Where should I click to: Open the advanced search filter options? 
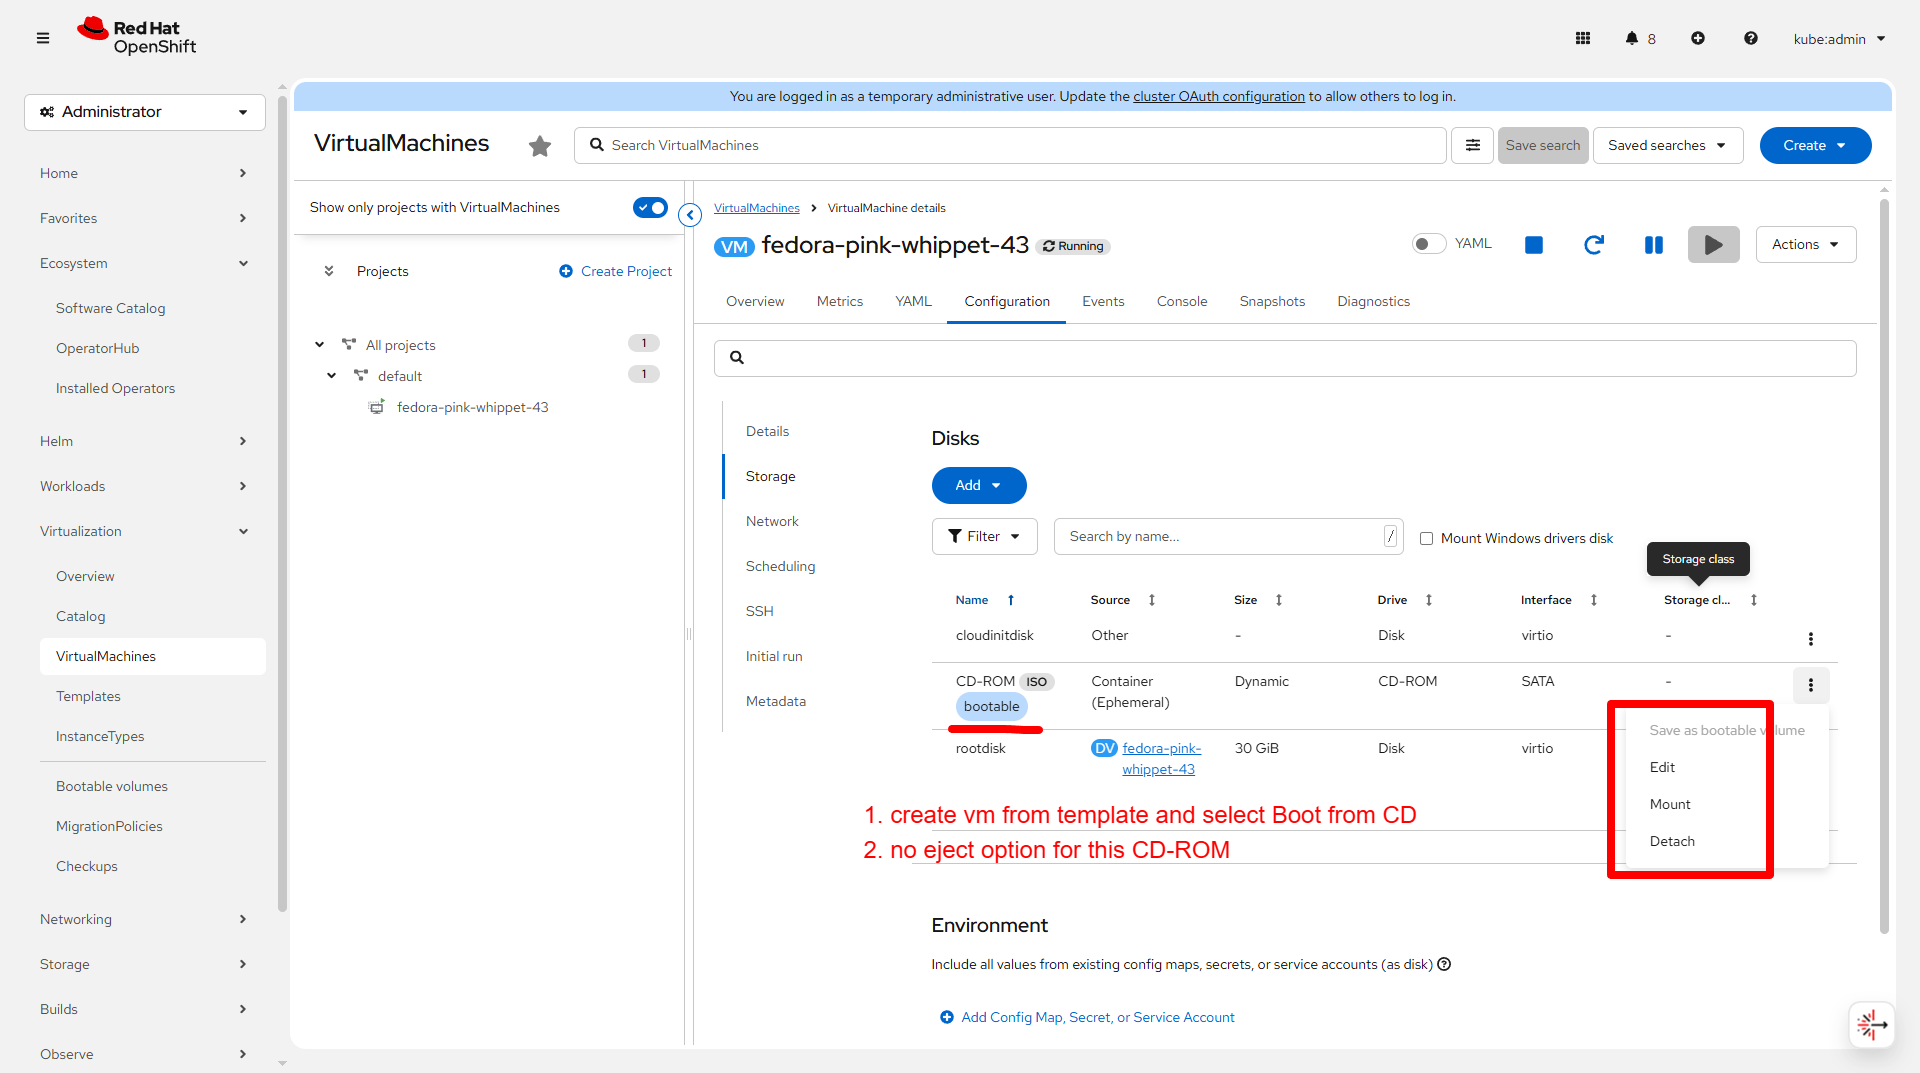pos(1473,145)
